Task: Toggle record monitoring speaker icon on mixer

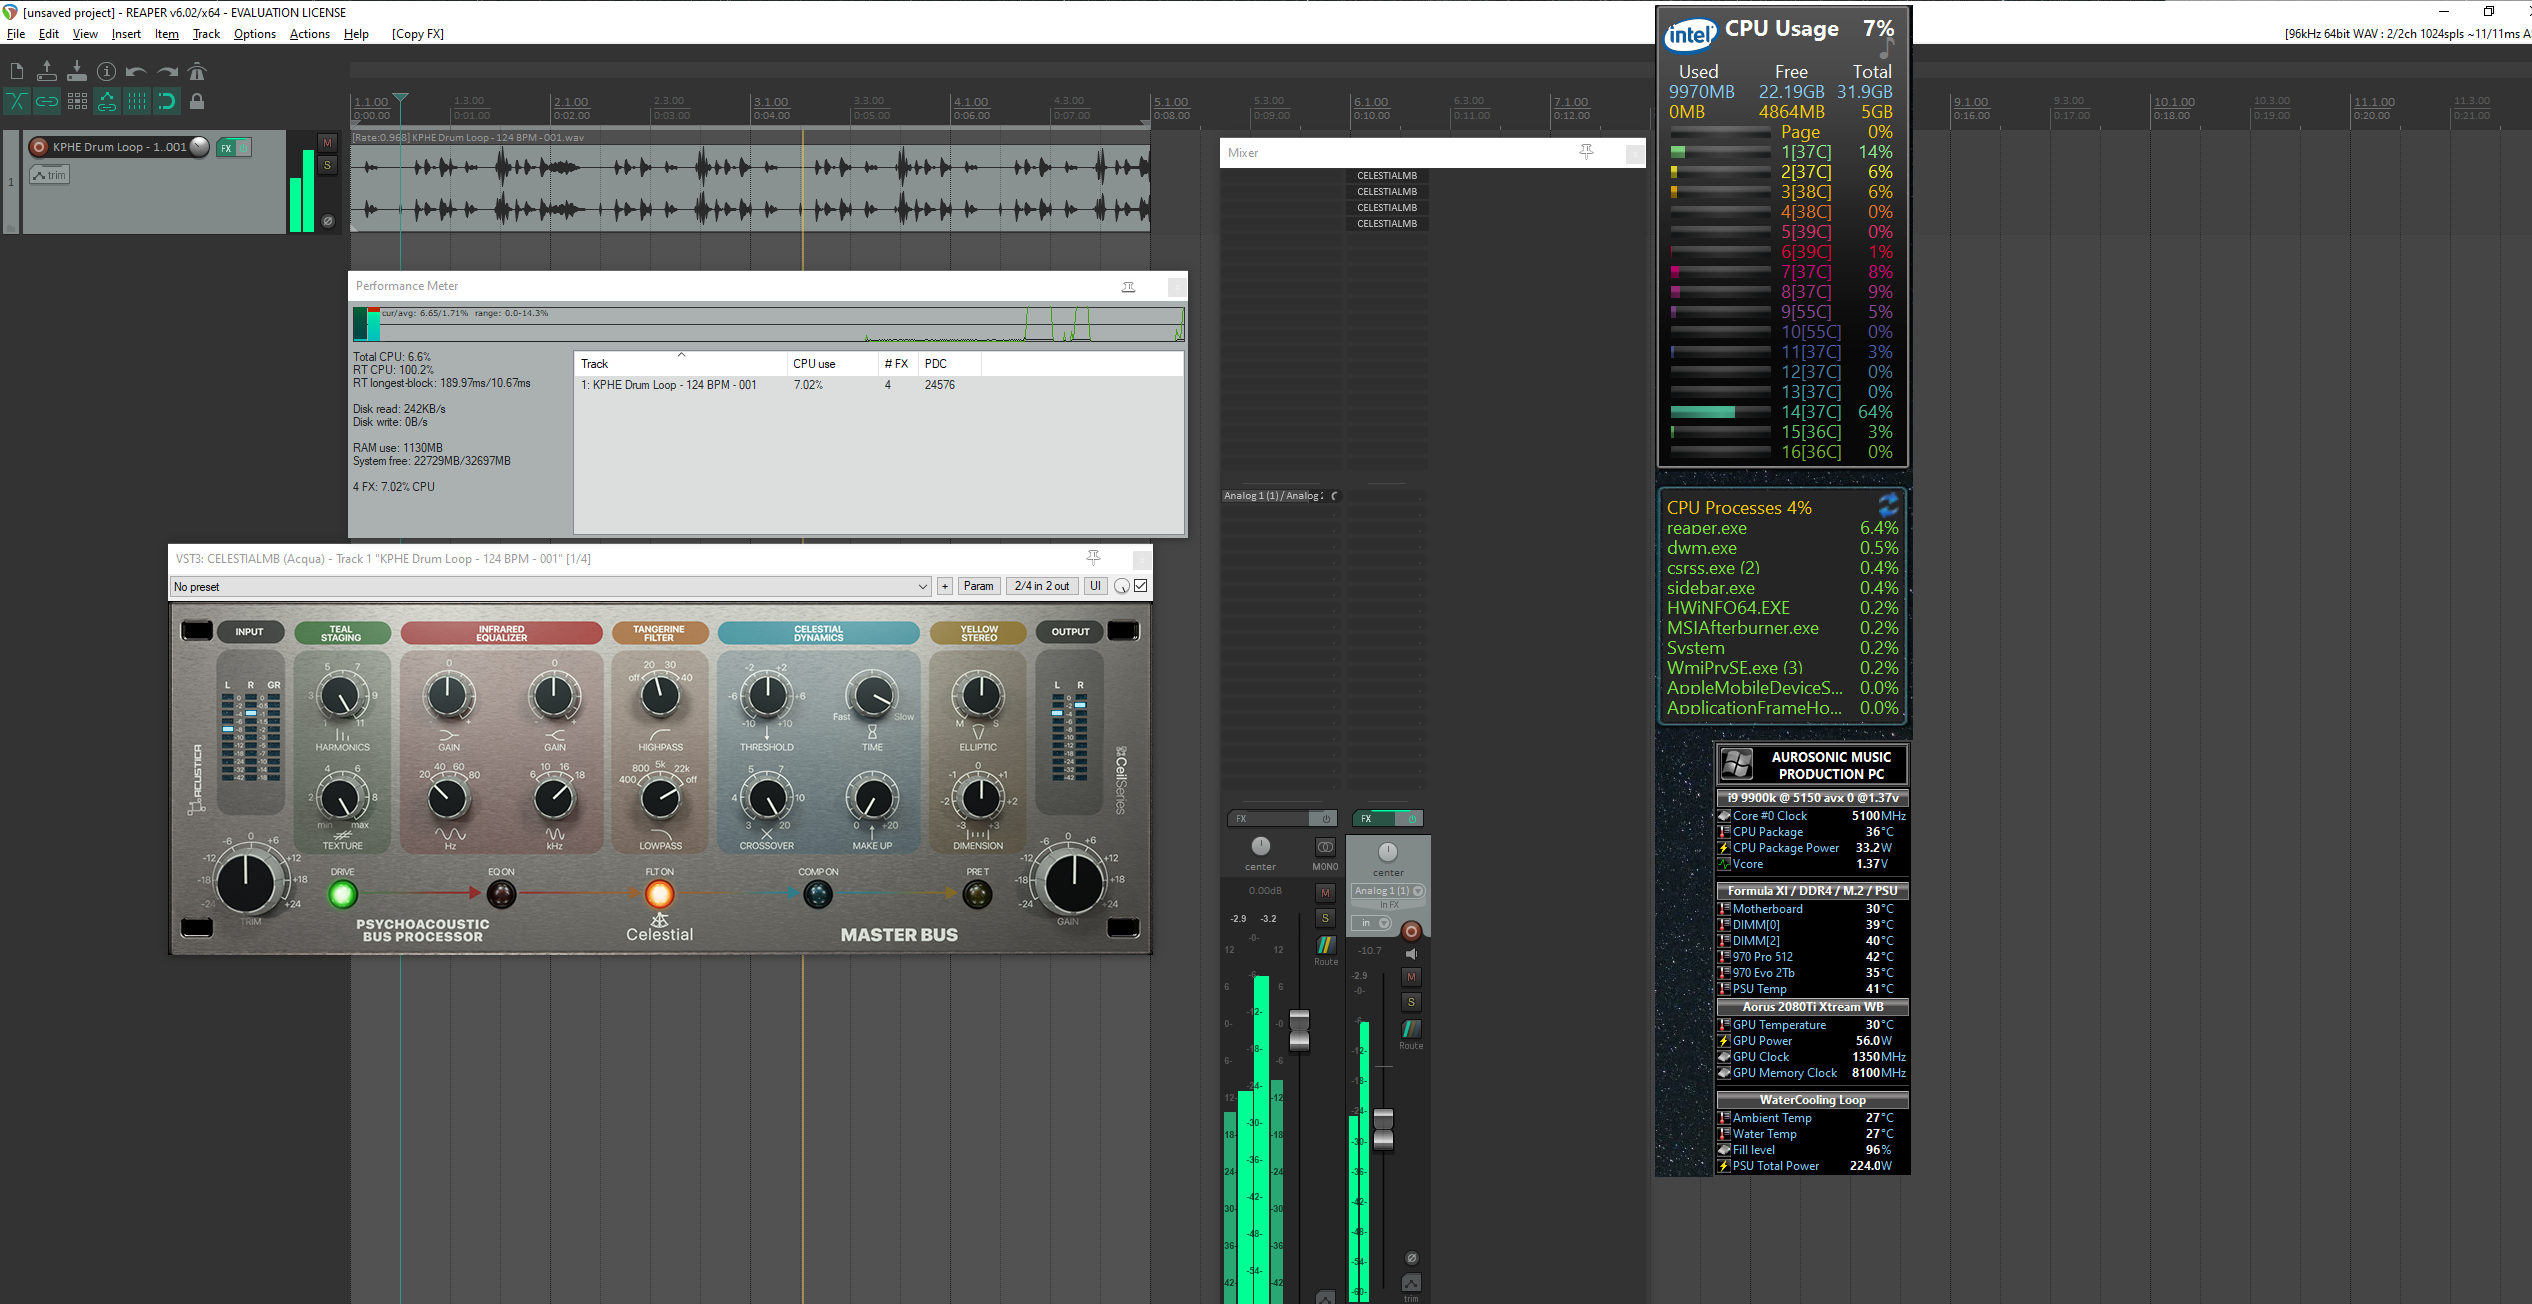Action: point(1411,954)
